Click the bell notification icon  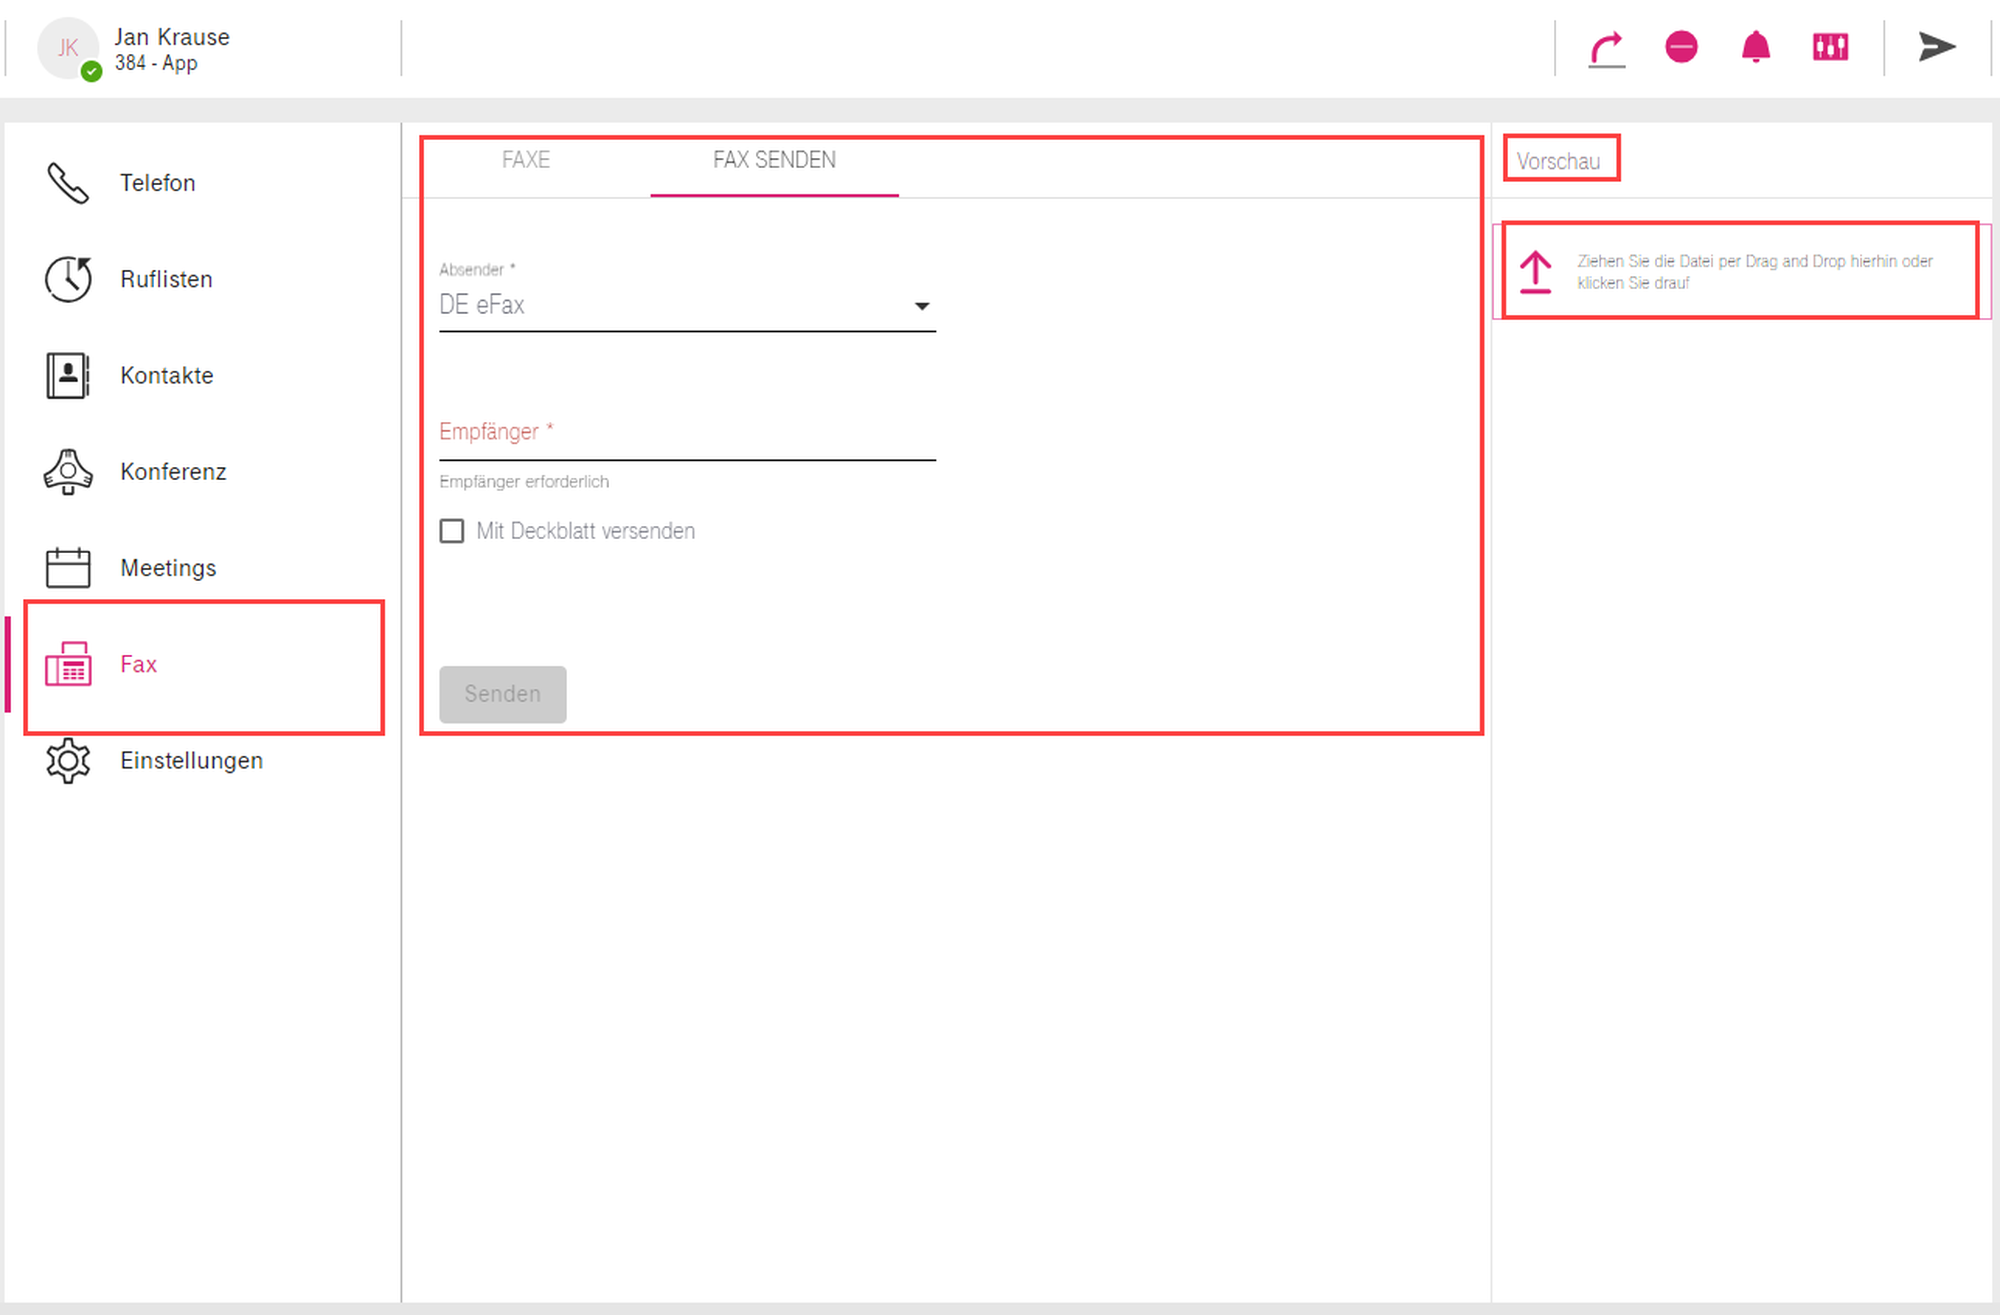click(x=1755, y=47)
